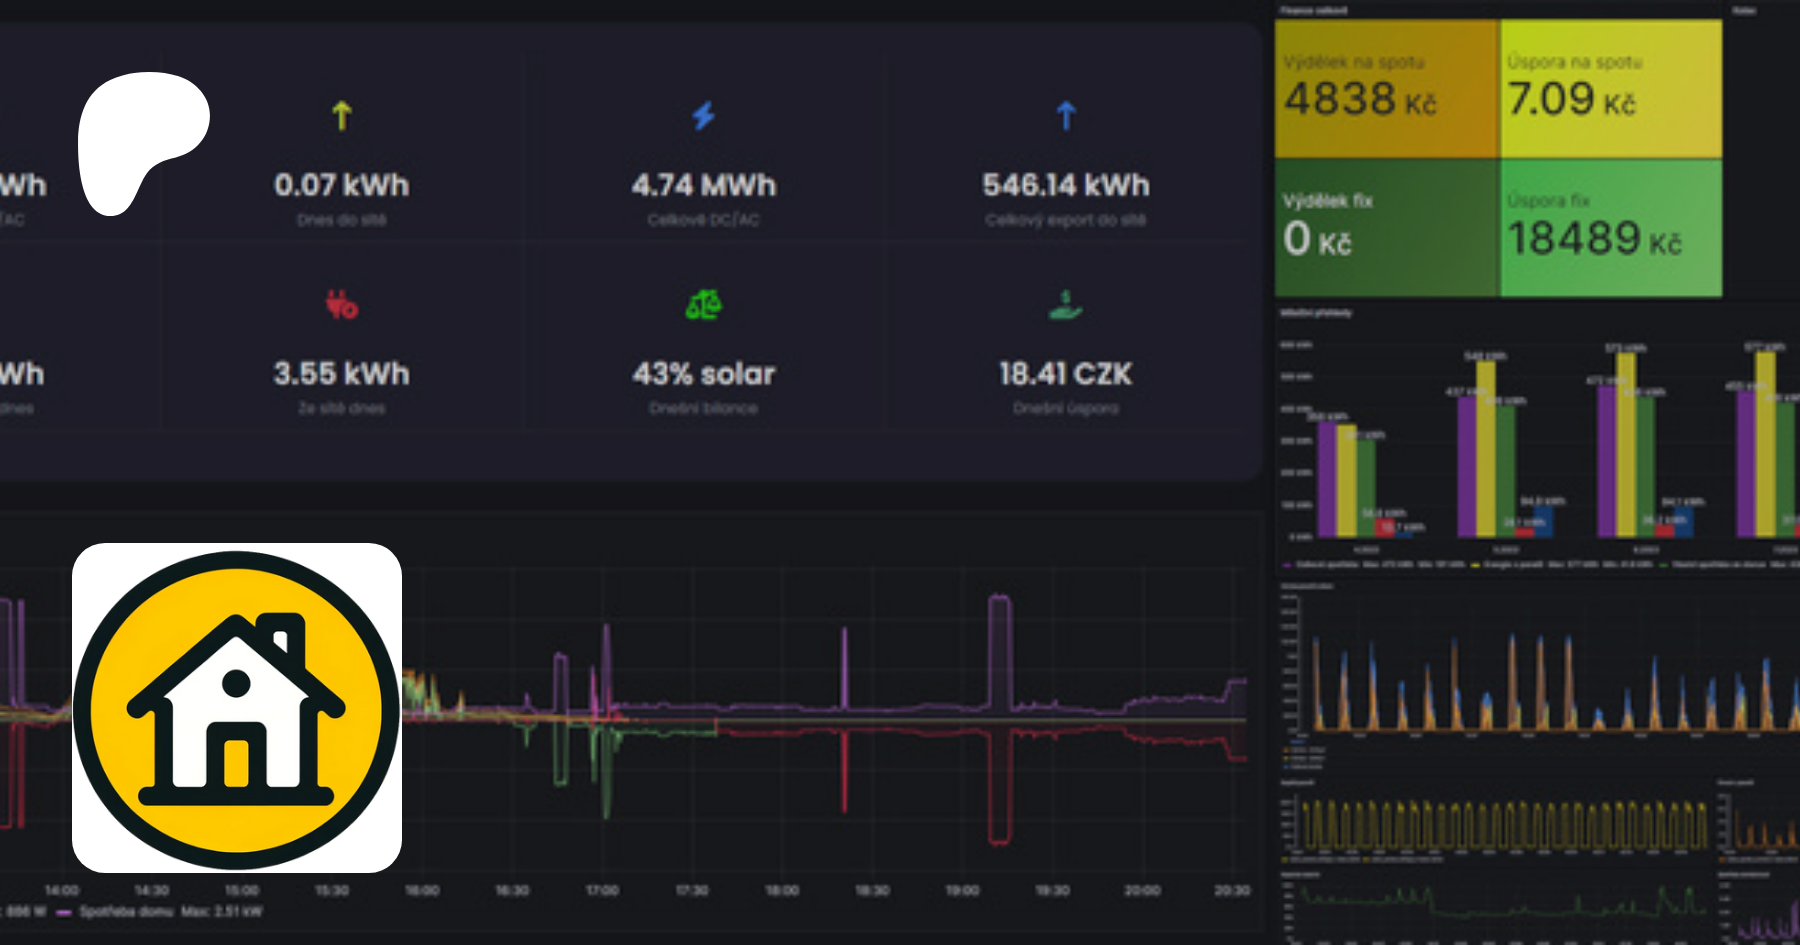Open the orange Výdělek na spotu tile
The width and height of the screenshot is (1800, 945).
pyautogui.click(x=1386, y=90)
